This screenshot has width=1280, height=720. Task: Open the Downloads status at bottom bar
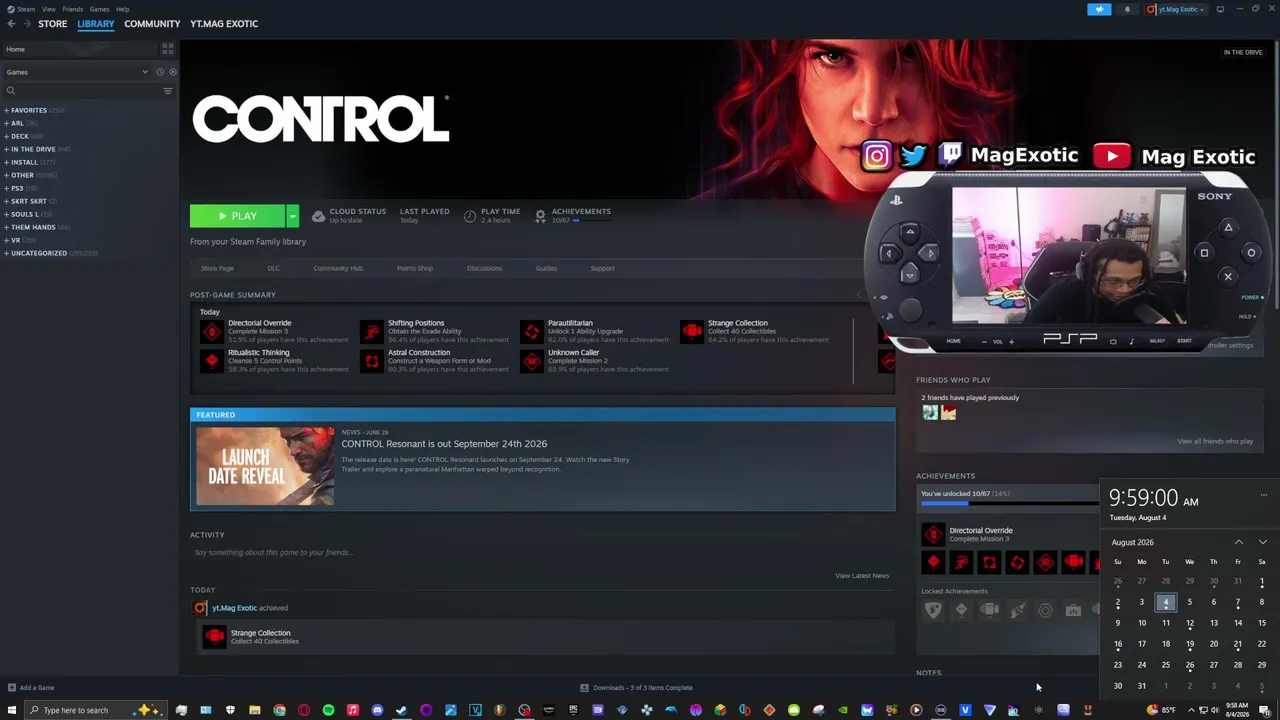637,688
